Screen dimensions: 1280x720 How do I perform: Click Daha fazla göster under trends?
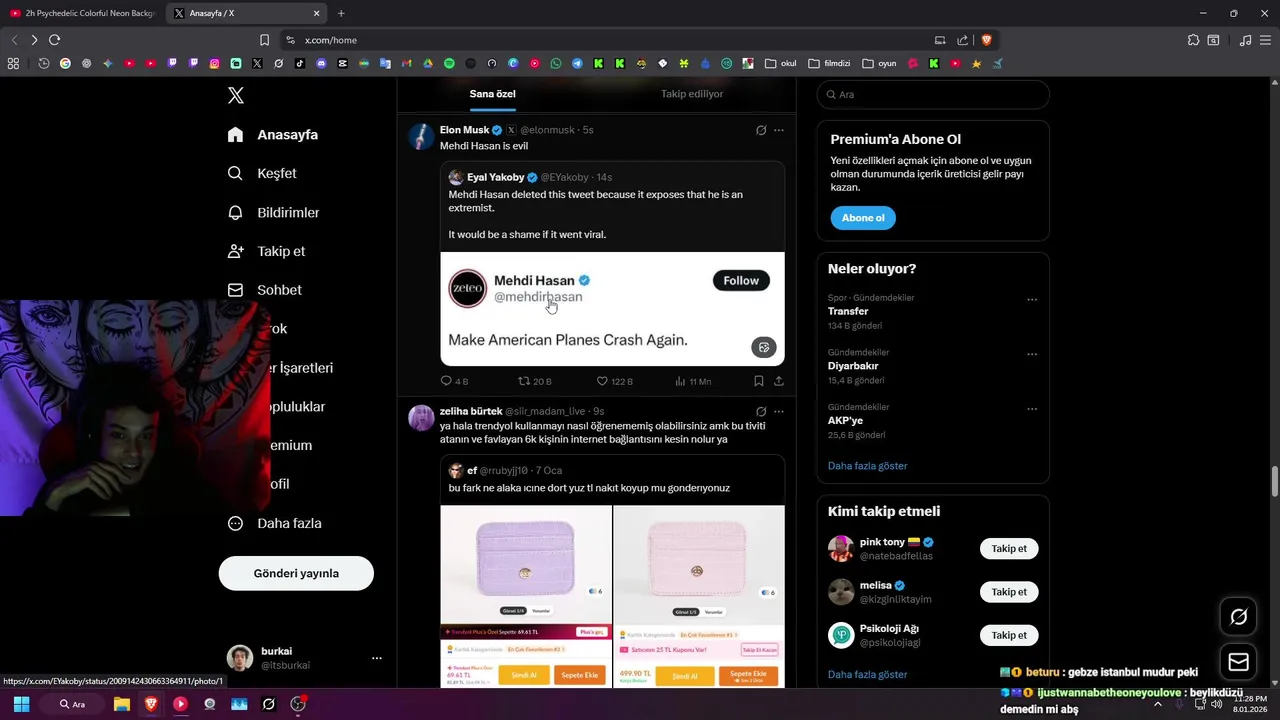[x=867, y=466]
